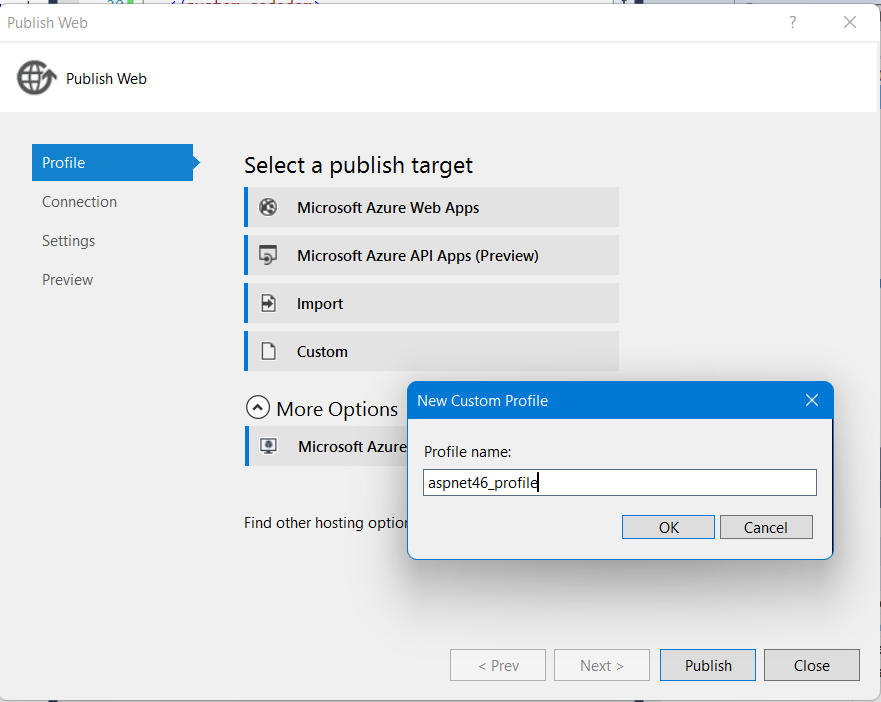Viewport: 881px width, 702px height.
Task: Close the New Custom Profile dialog
Action: [812, 400]
